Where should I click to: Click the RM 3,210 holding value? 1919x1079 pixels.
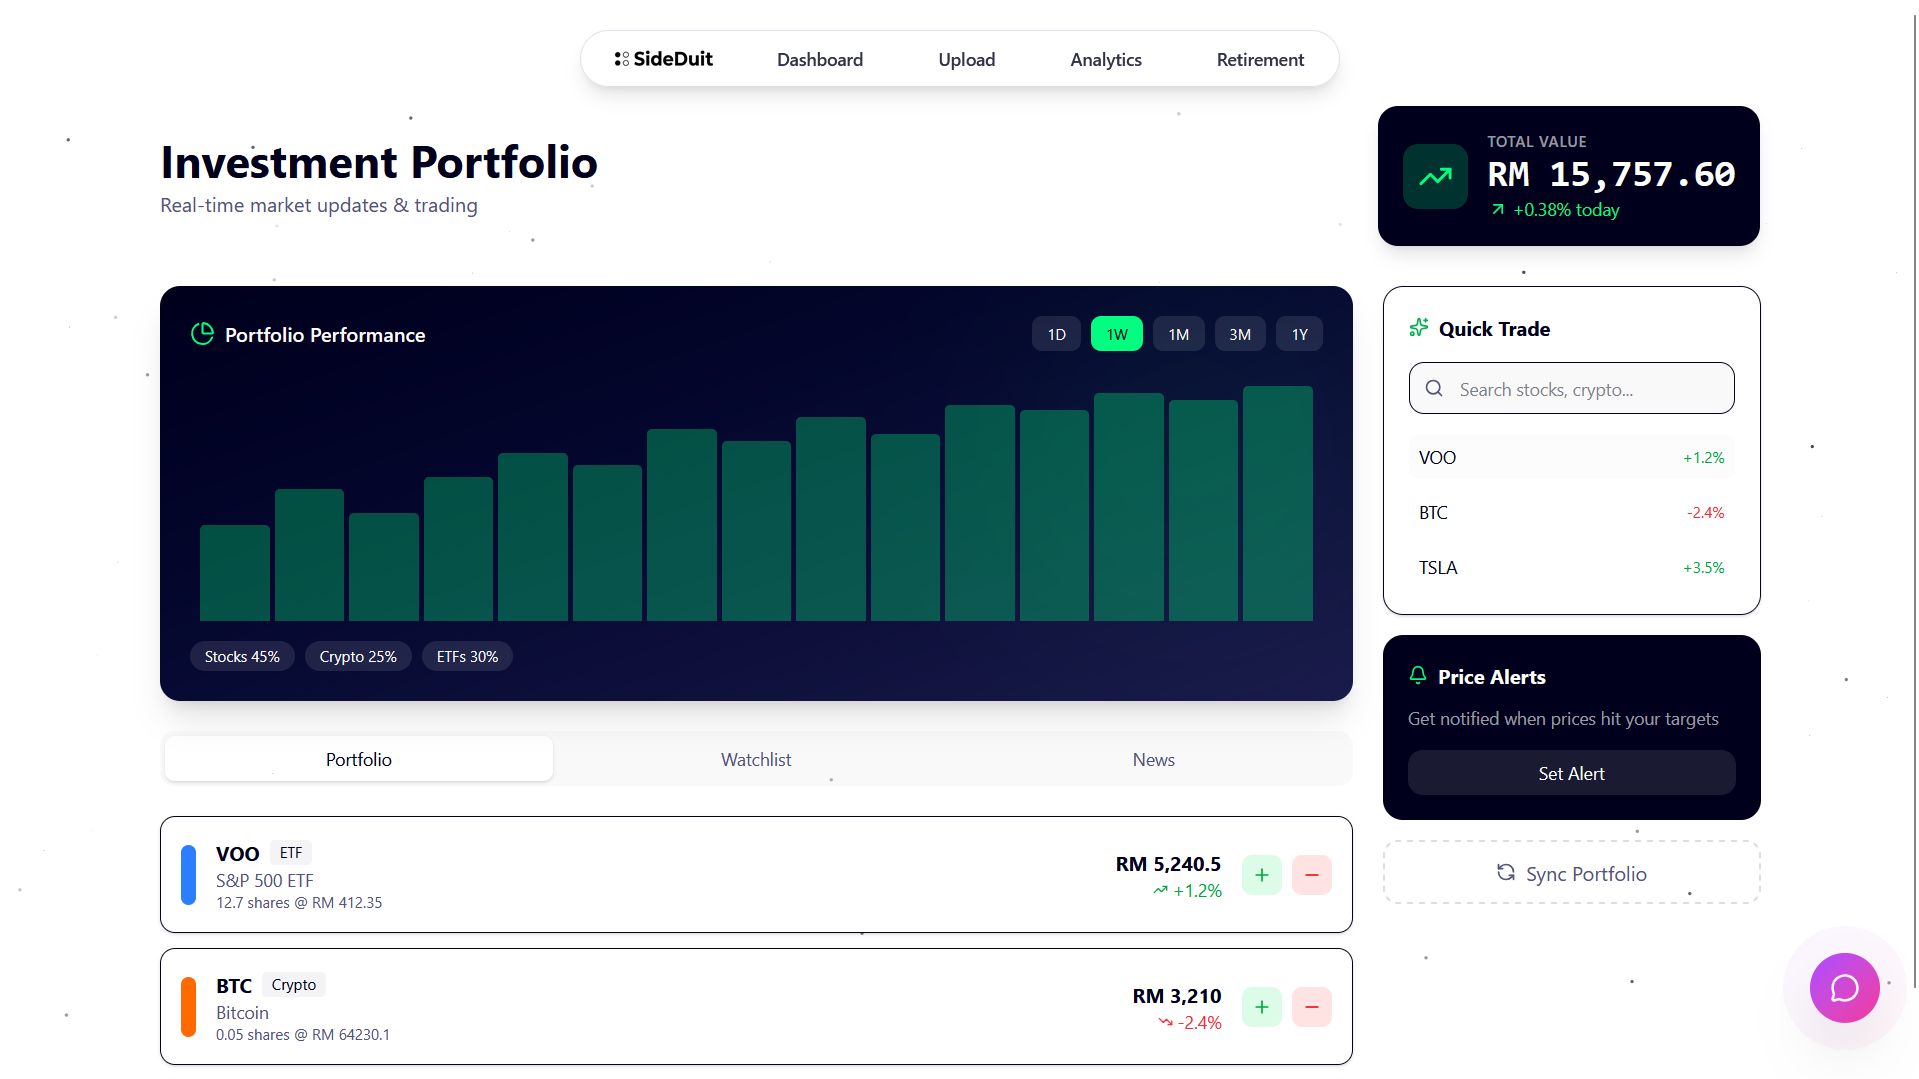[1177, 996]
